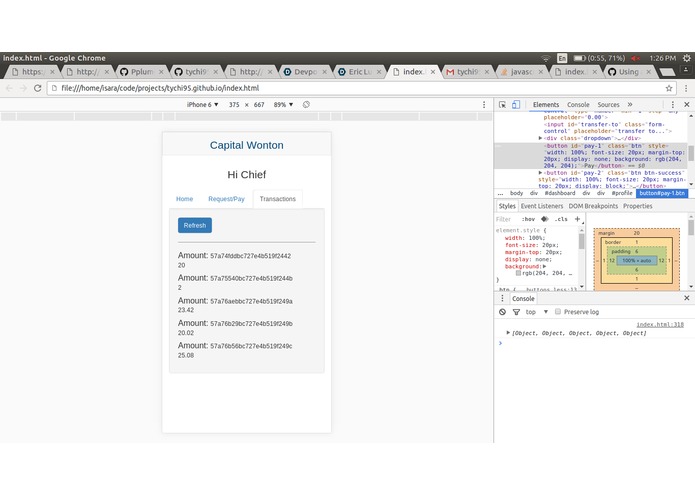695x494 pixels.
Task: Add a new style rule
Action: click(578, 219)
